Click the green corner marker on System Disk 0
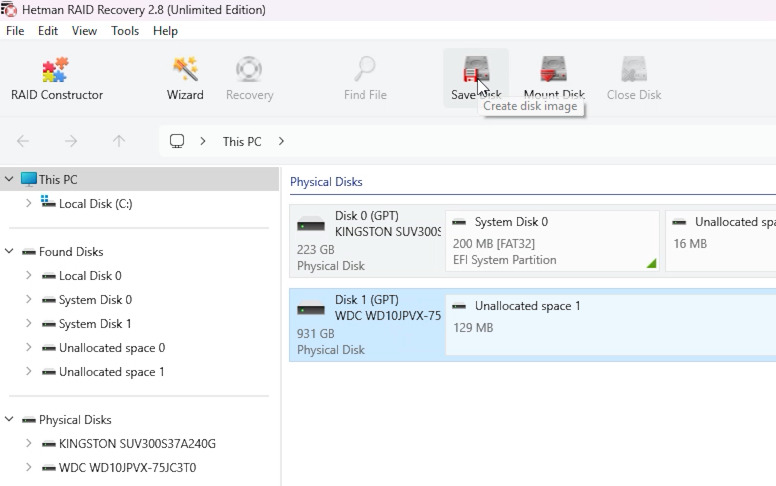The width and height of the screenshot is (776, 486). (652, 264)
